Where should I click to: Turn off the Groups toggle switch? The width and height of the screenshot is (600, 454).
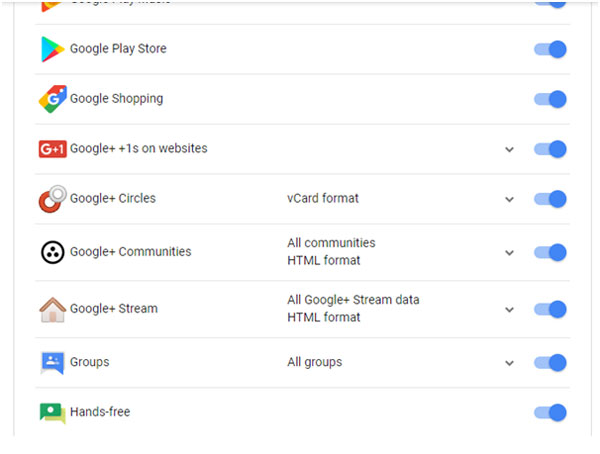pyautogui.click(x=551, y=362)
